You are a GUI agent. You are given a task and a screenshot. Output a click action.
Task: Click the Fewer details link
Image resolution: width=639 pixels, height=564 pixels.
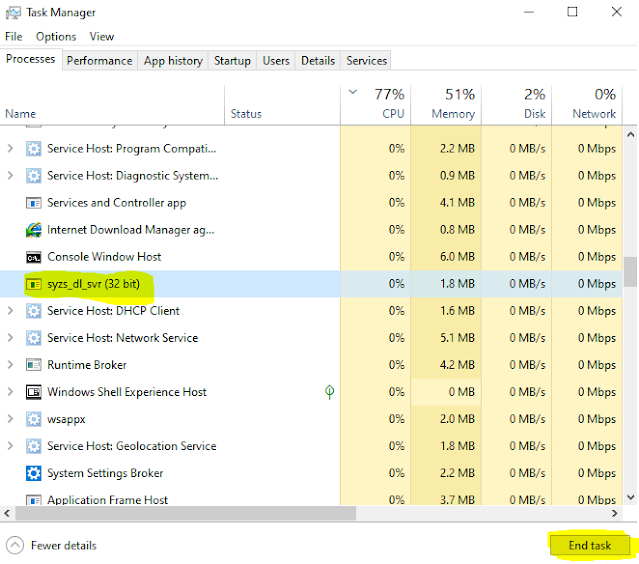click(64, 545)
